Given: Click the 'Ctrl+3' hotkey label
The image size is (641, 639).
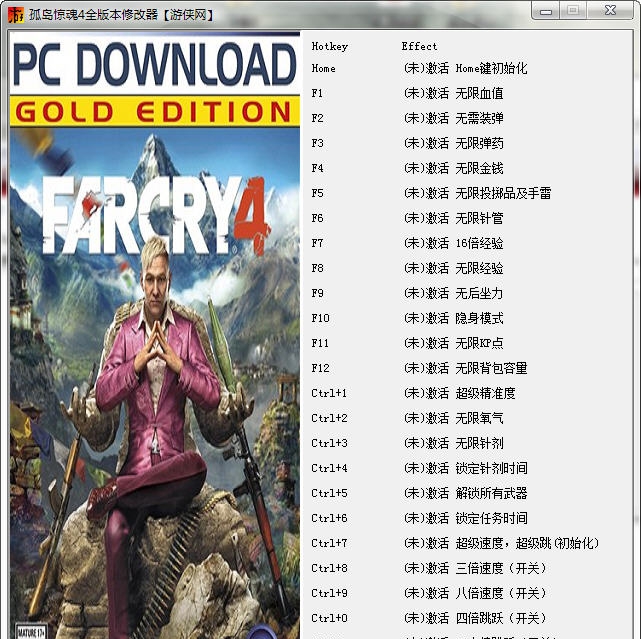Looking at the screenshot, I should coord(329,443).
